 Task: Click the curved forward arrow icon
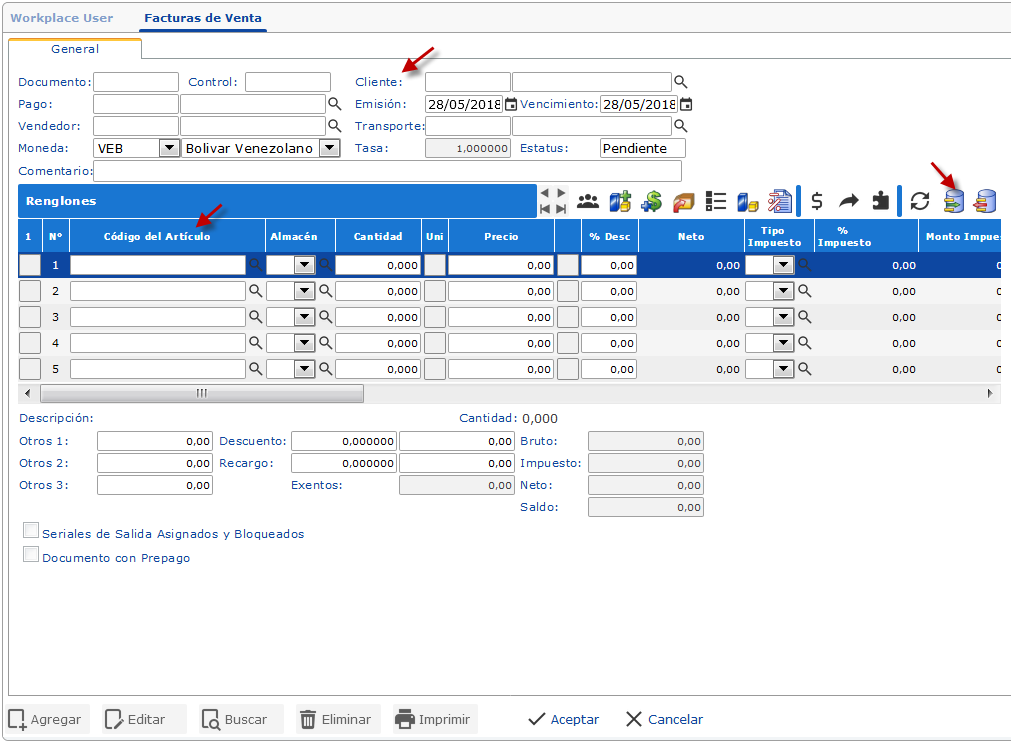point(848,201)
